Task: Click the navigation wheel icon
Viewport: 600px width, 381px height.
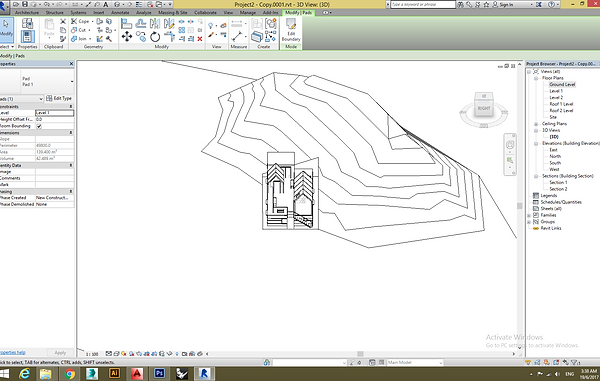Action: (510, 145)
